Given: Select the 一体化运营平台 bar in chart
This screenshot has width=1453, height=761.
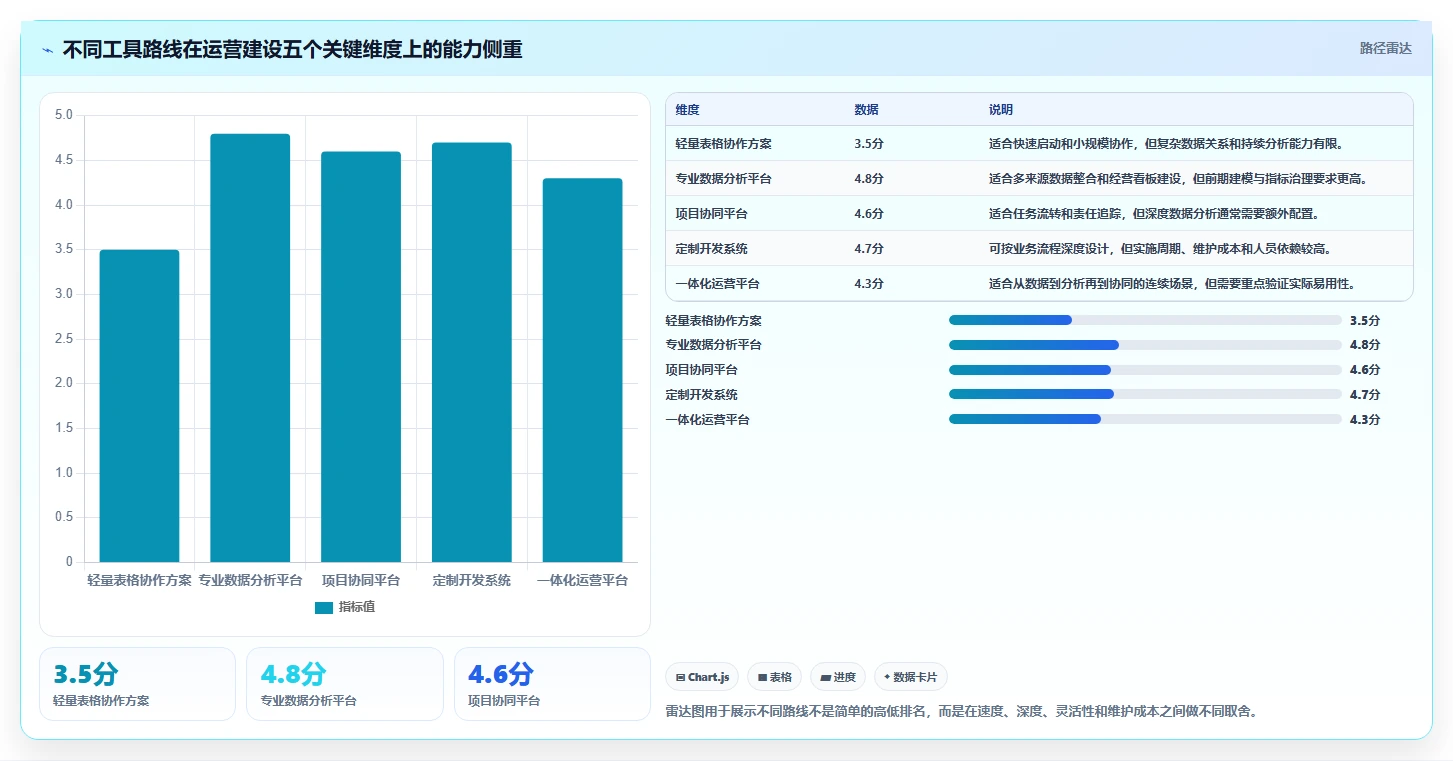Looking at the screenshot, I should tap(583, 370).
